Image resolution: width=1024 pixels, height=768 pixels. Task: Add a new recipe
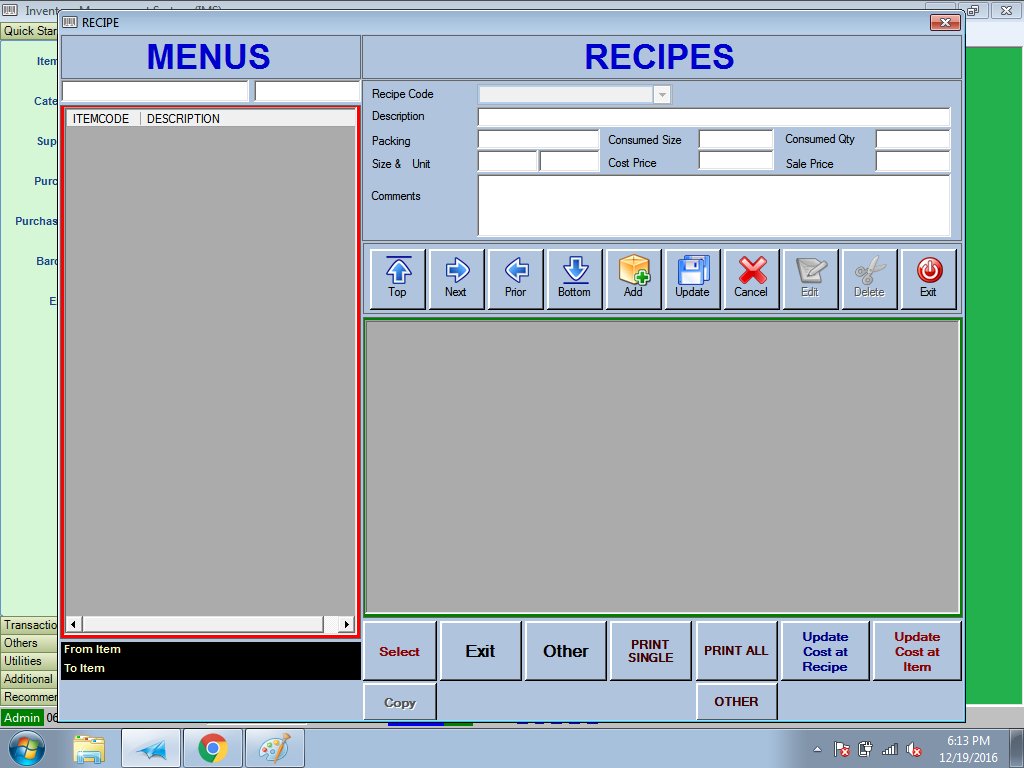click(633, 278)
